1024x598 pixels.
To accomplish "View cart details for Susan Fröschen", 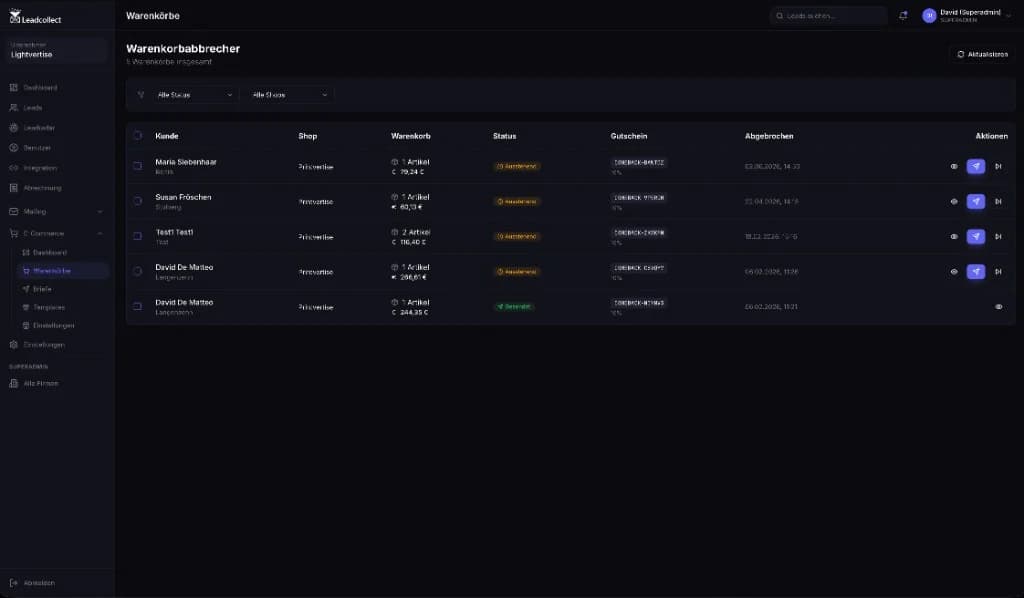I will click(x=954, y=202).
